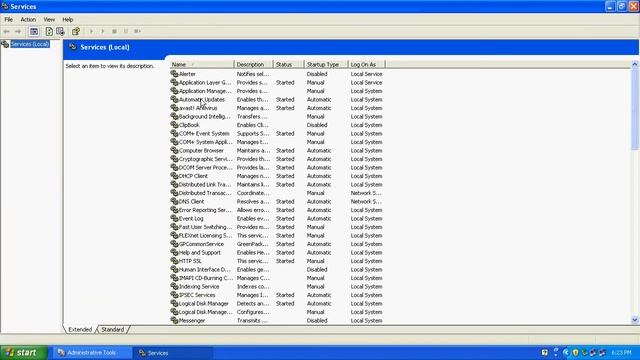Switch to the Extended tab

[80, 329]
